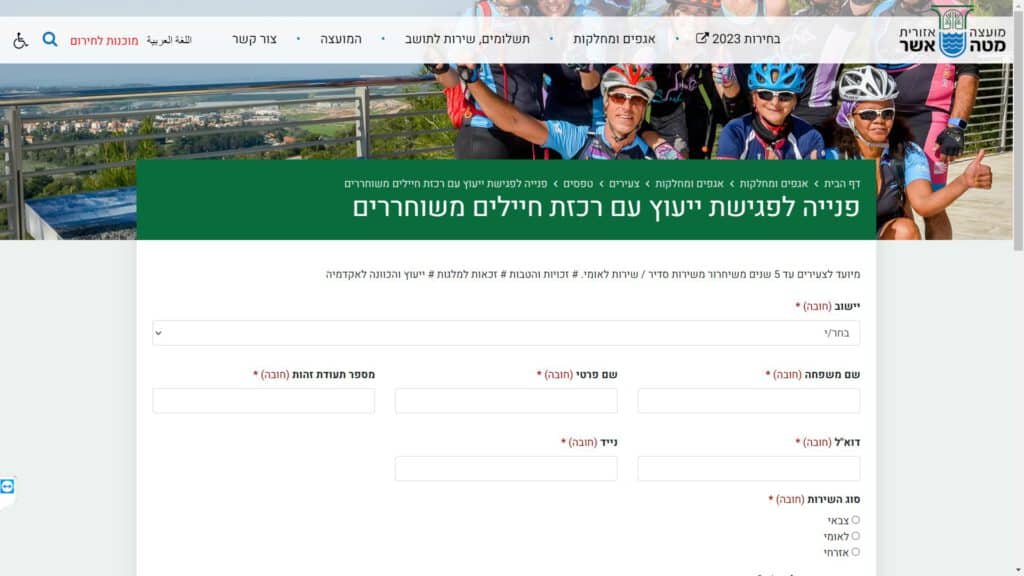Select the צבאי service type radio
This screenshot has width=1024, height=576.
point(856,520)
